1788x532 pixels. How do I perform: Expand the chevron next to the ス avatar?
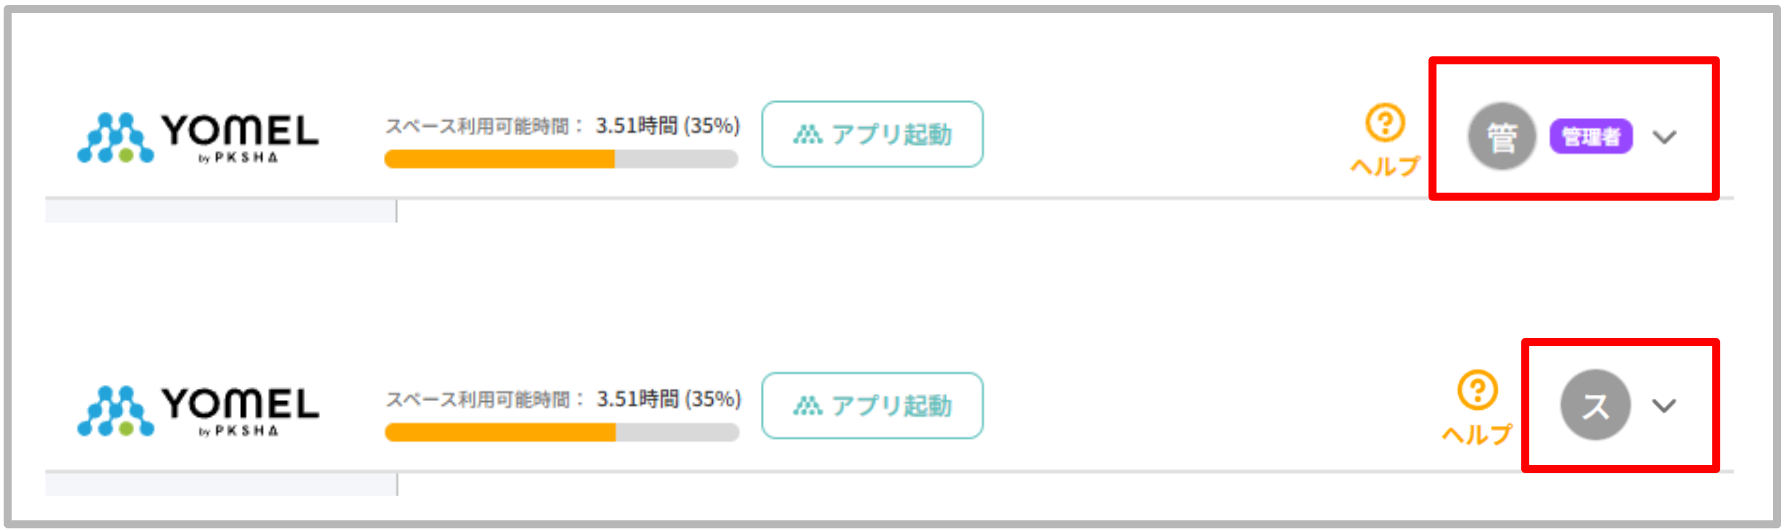(x=1664, y=405)
